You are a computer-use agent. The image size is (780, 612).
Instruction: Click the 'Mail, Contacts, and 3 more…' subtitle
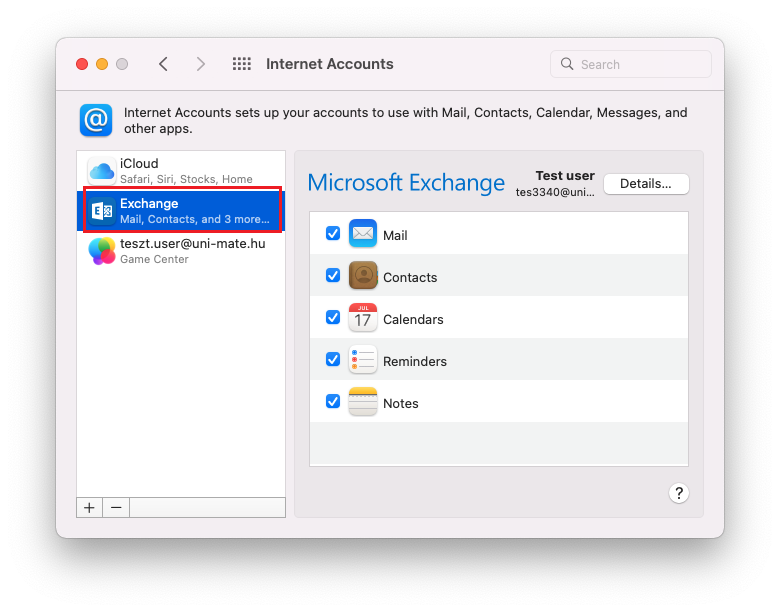[x=195, y=219]
